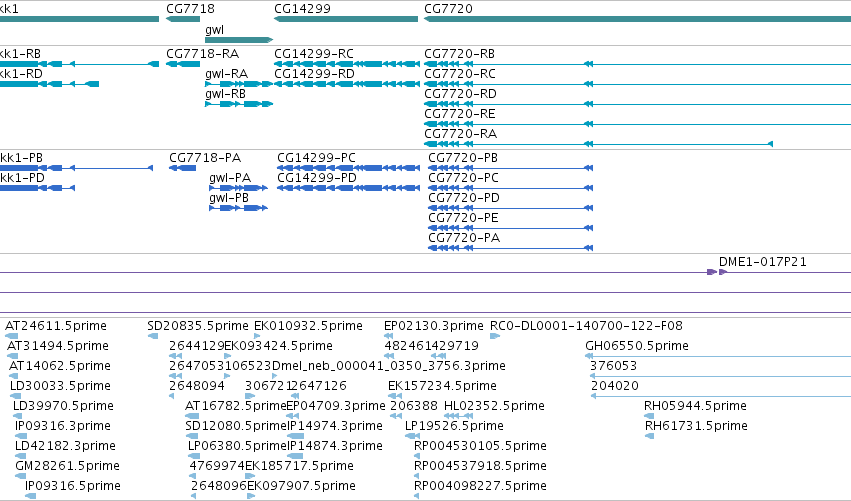This screenshot has height=501, width=851.
Task: Click the 376053 feature label
Action: point(613,366)
